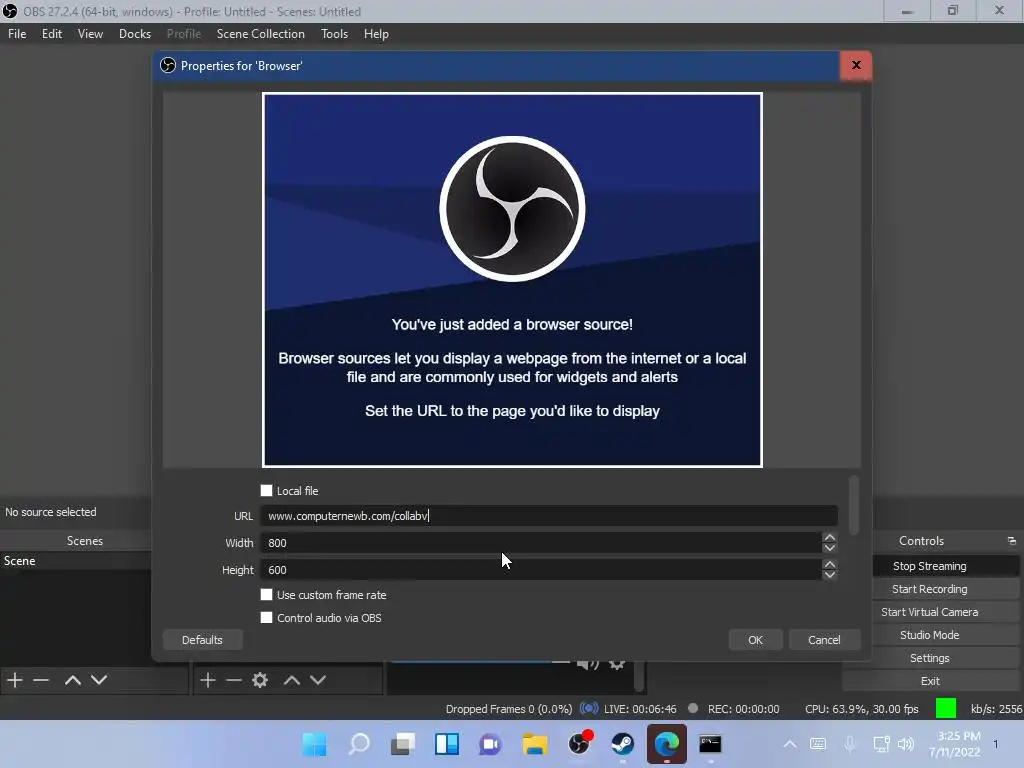
Task: Click the microphone icon in system tray
Action: pyautogui.click(x=850, y=744)
